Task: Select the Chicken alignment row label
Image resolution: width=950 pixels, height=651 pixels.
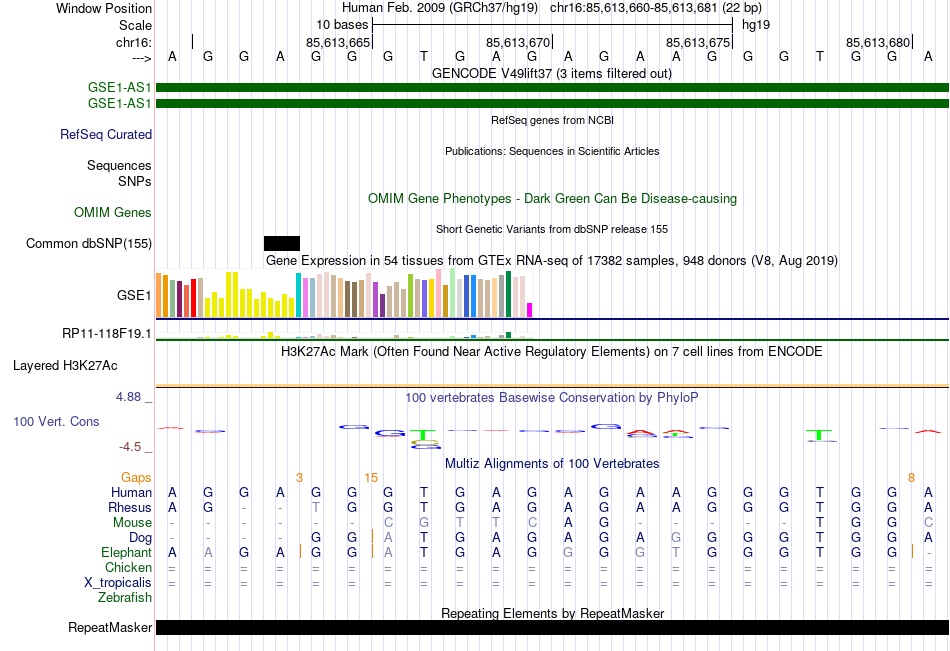Action: [128, 567]
